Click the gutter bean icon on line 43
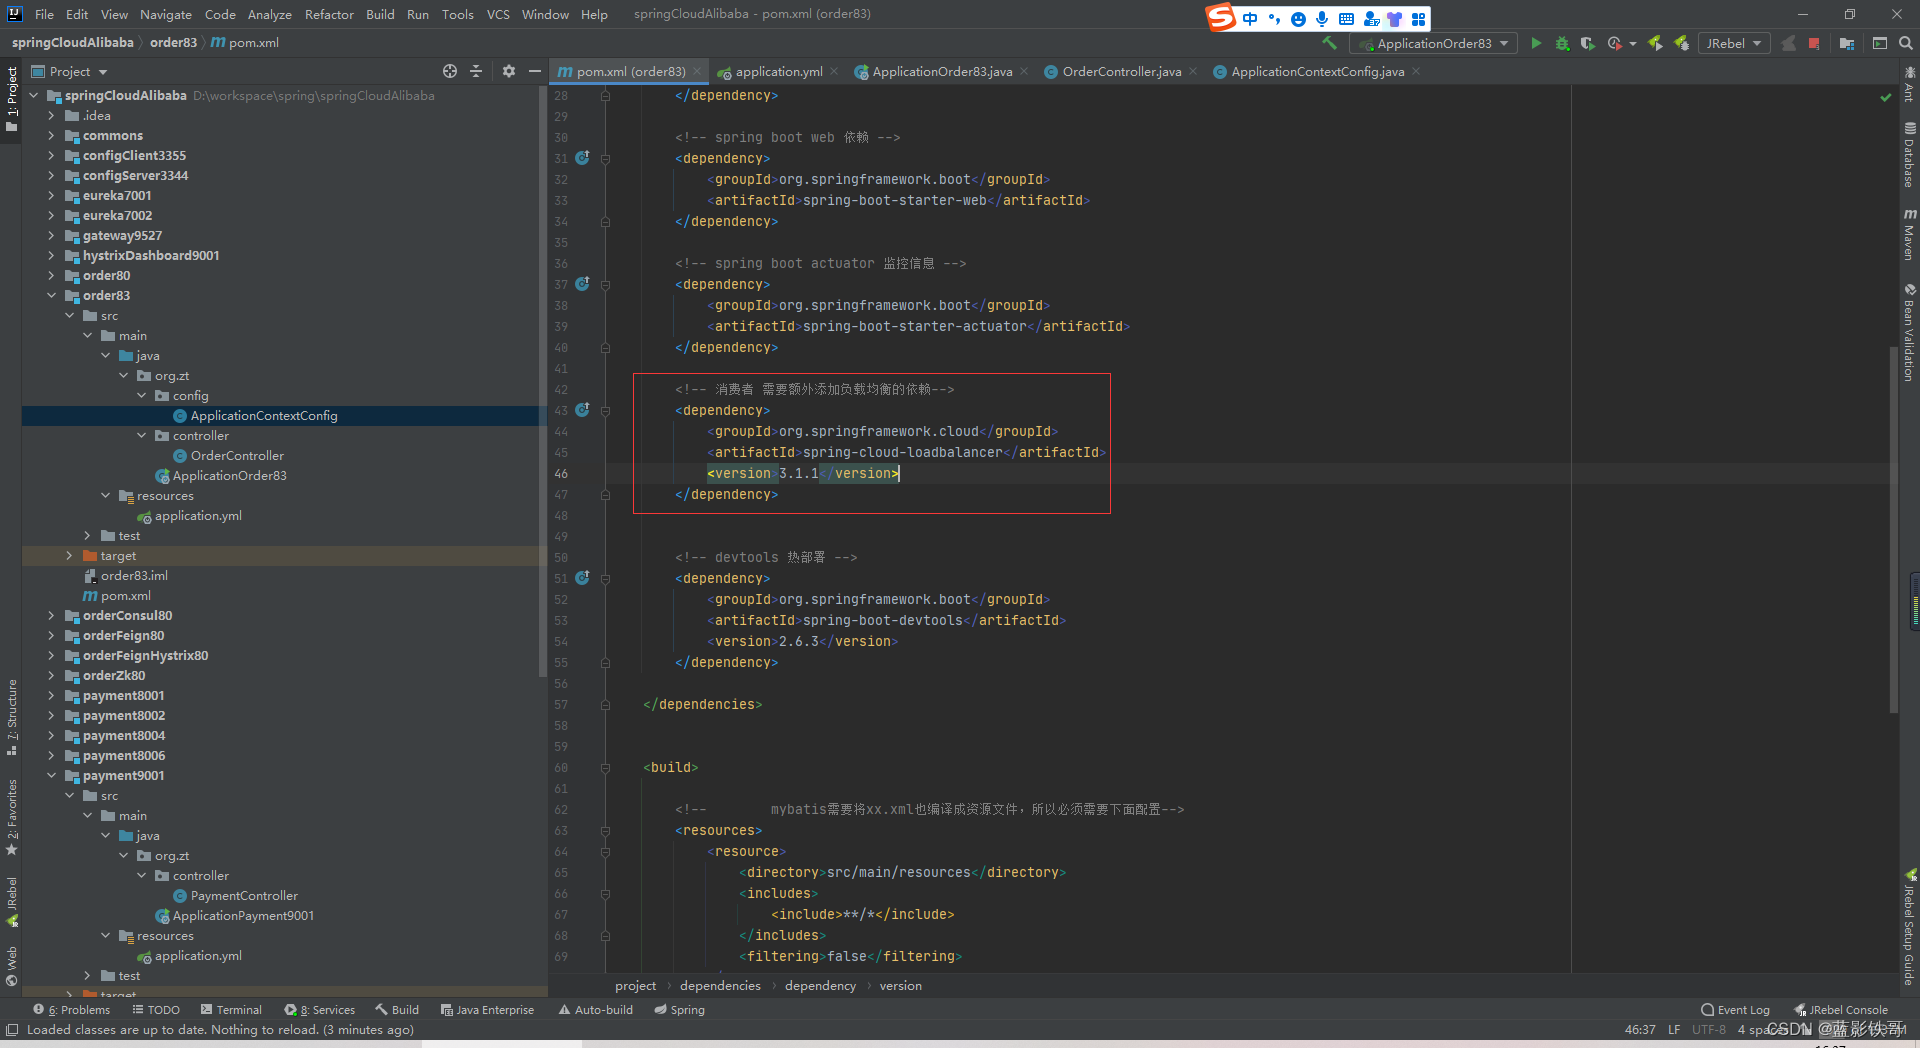This screenshot has height=1048, width=1920. (x=583, y=410)
